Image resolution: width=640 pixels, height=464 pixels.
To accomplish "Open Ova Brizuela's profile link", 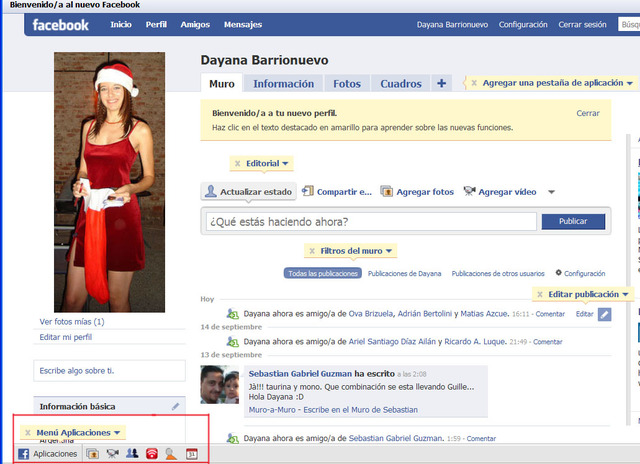I will pyautogui.click(x=371, y=314).
